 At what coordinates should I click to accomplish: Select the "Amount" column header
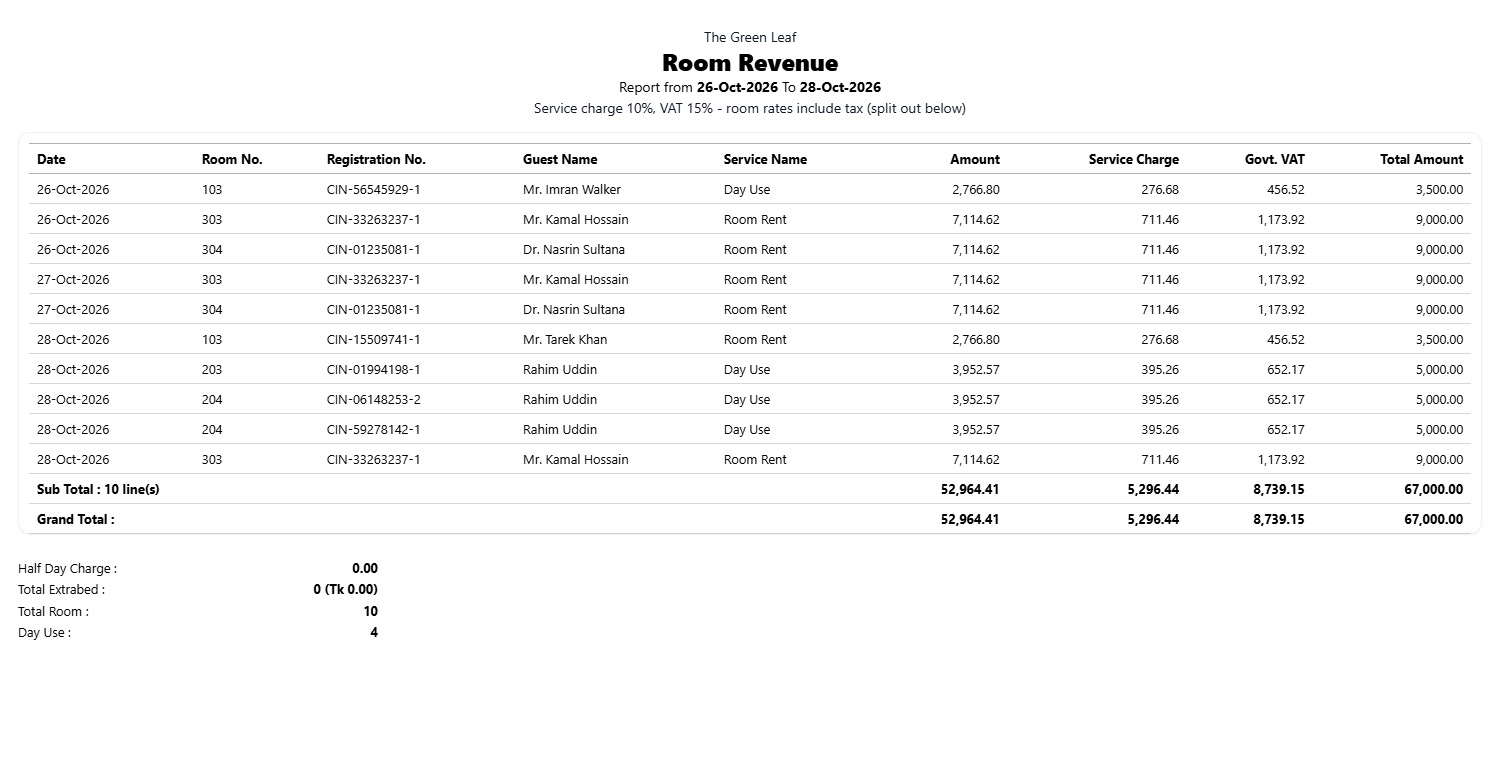975,159
